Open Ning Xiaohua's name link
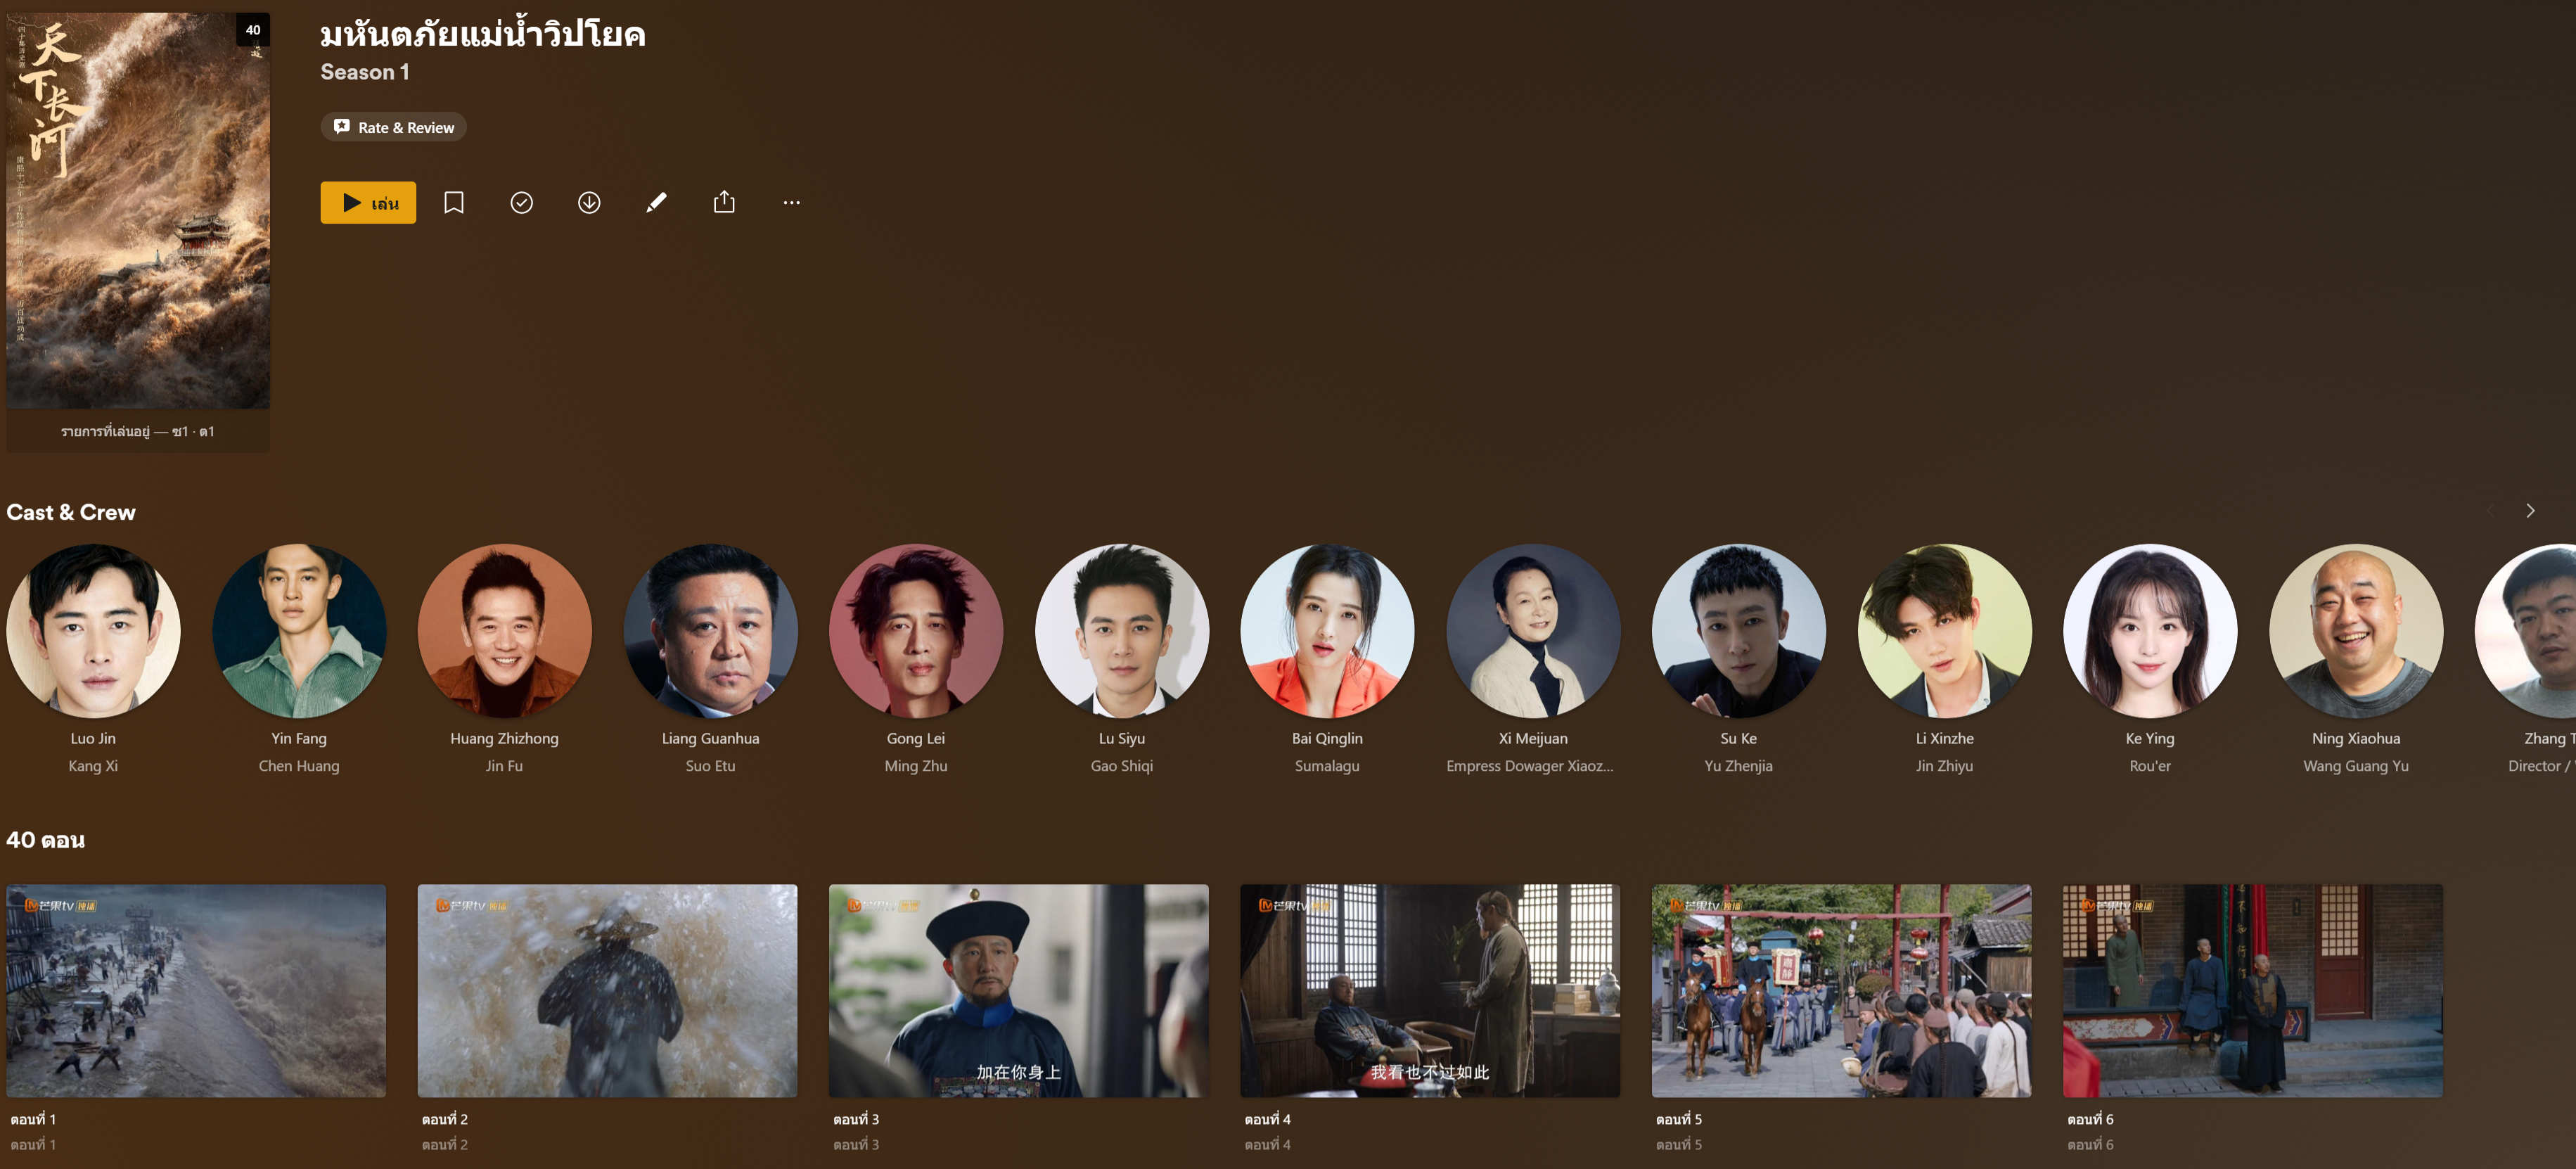 pos(2355,739)
